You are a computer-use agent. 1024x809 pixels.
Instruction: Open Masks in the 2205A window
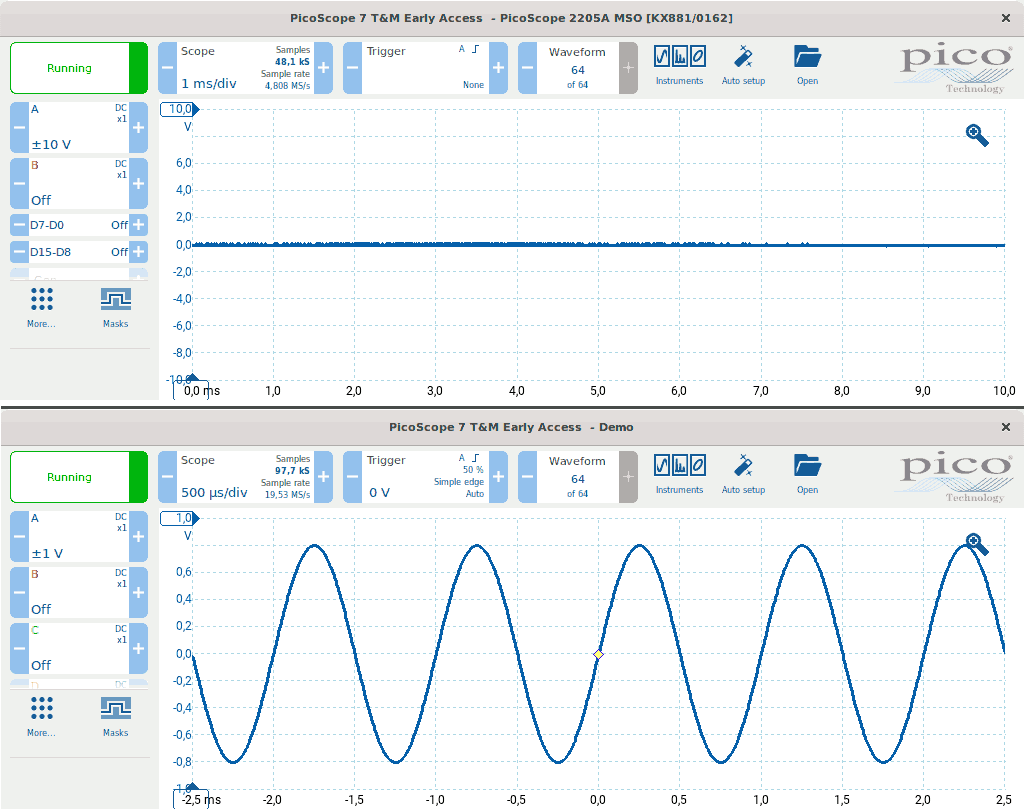tap(116, 308)
